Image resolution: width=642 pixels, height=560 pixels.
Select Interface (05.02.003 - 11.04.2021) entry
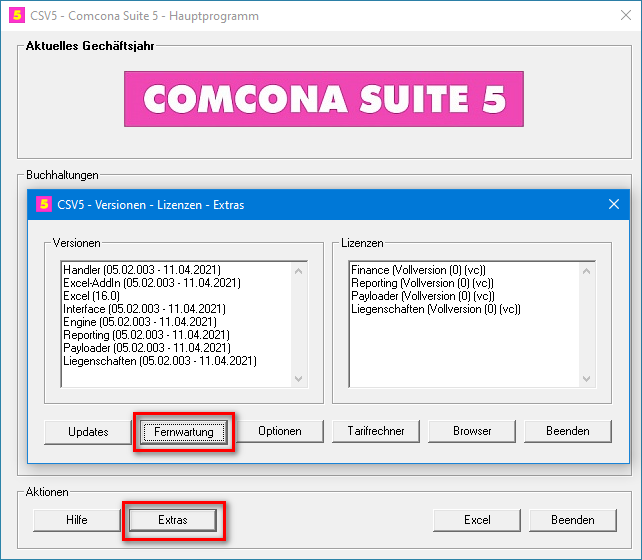point(144,309)
